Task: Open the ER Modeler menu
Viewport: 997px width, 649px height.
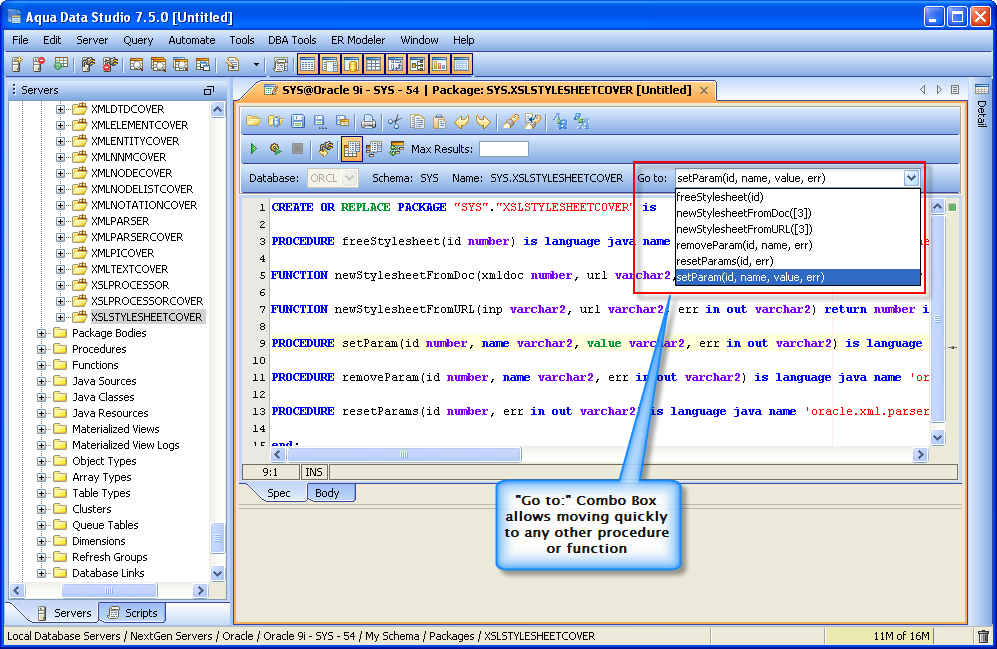Action: pos(358,40)
